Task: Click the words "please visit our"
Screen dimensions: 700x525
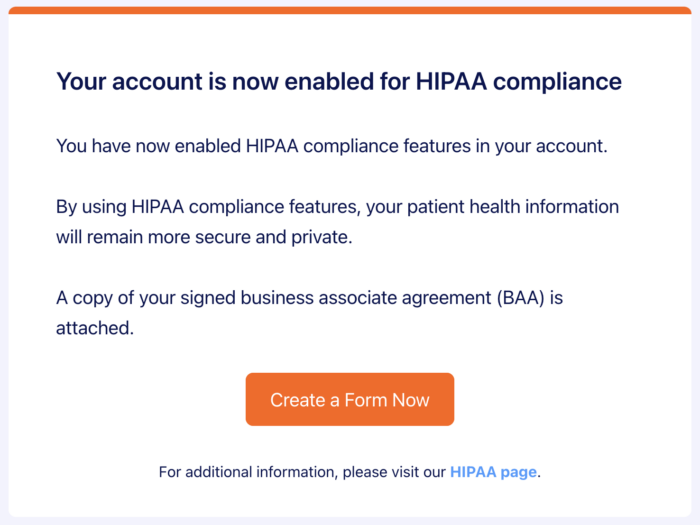Action: (x=394, y=472)
